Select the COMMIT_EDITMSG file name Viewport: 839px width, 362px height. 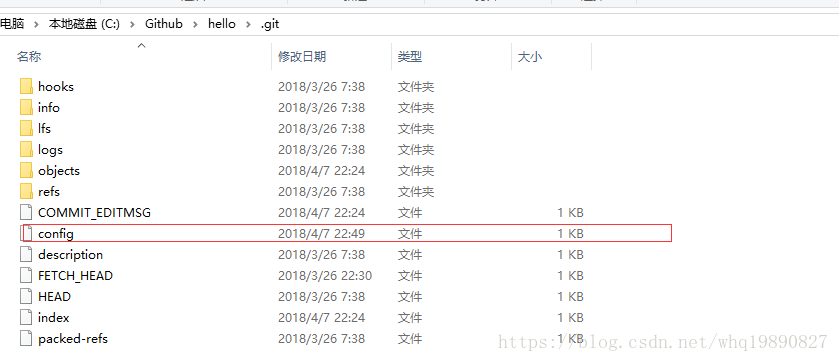pos(94,212)
